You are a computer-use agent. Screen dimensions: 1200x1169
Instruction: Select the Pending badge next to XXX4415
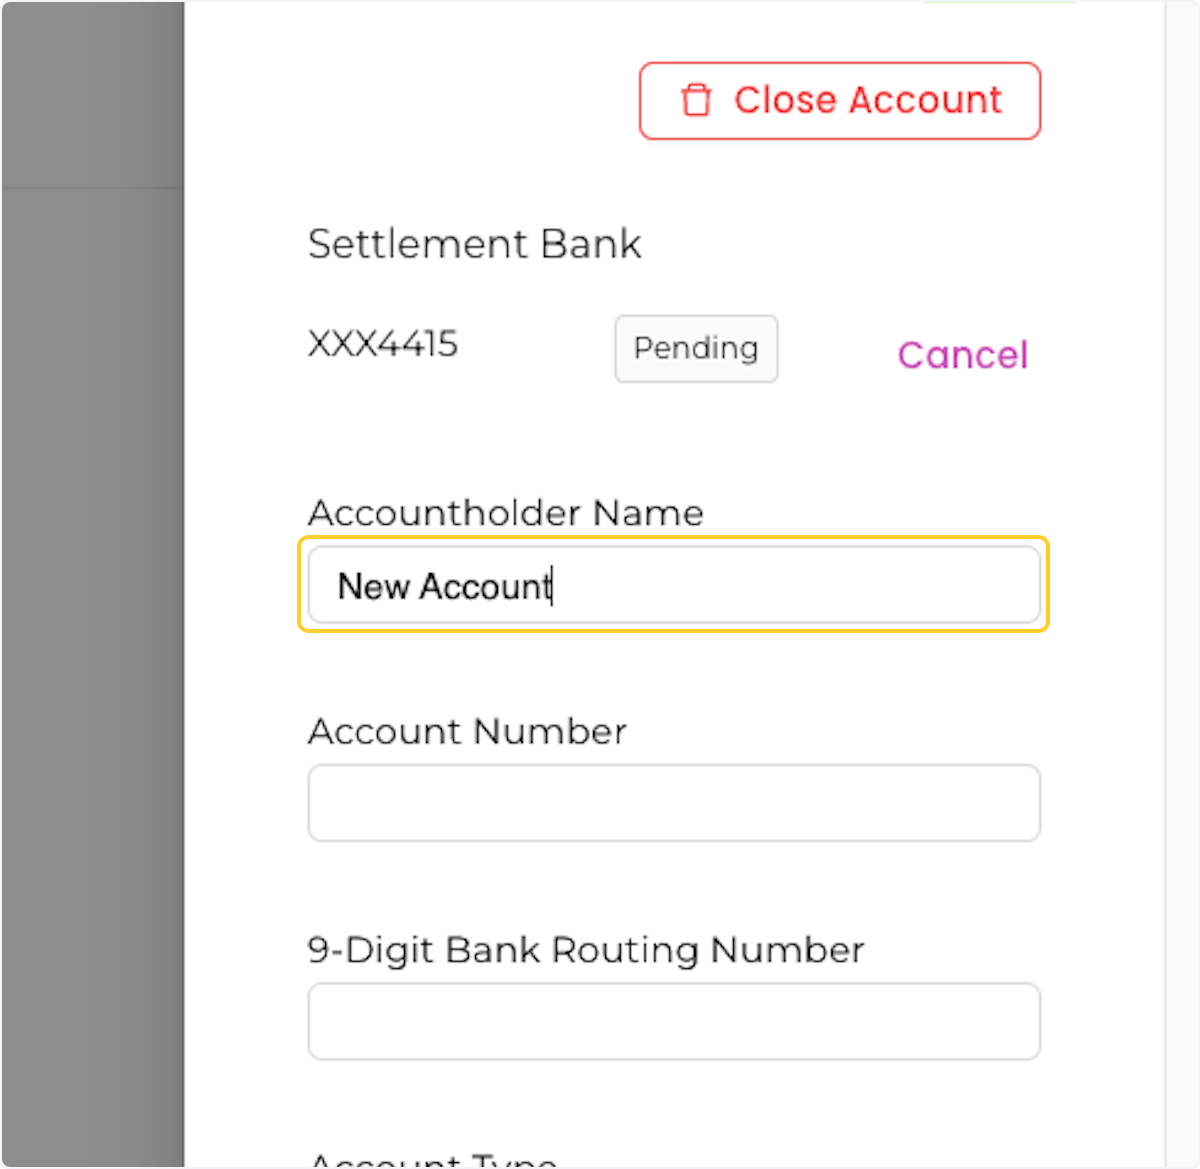point(695,348)
